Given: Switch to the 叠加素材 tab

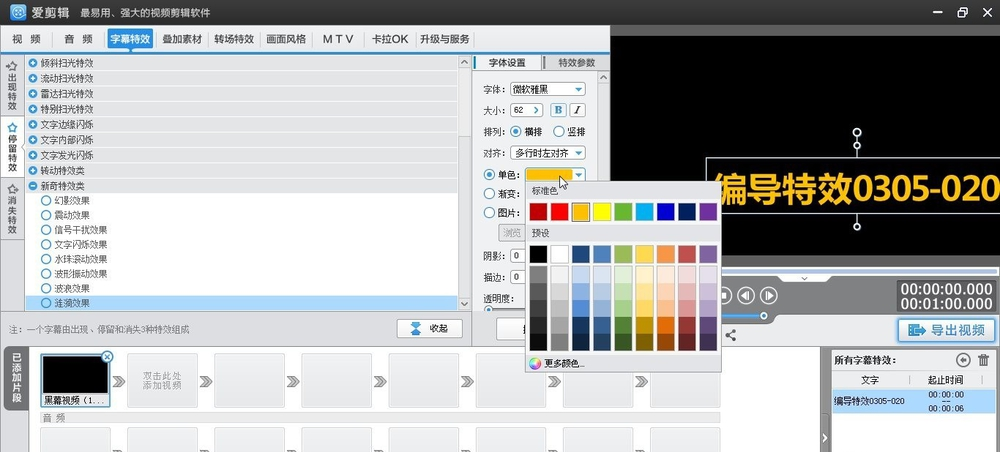Looking at the screenshot, I should pyautogui.click(x=182, y=39).
